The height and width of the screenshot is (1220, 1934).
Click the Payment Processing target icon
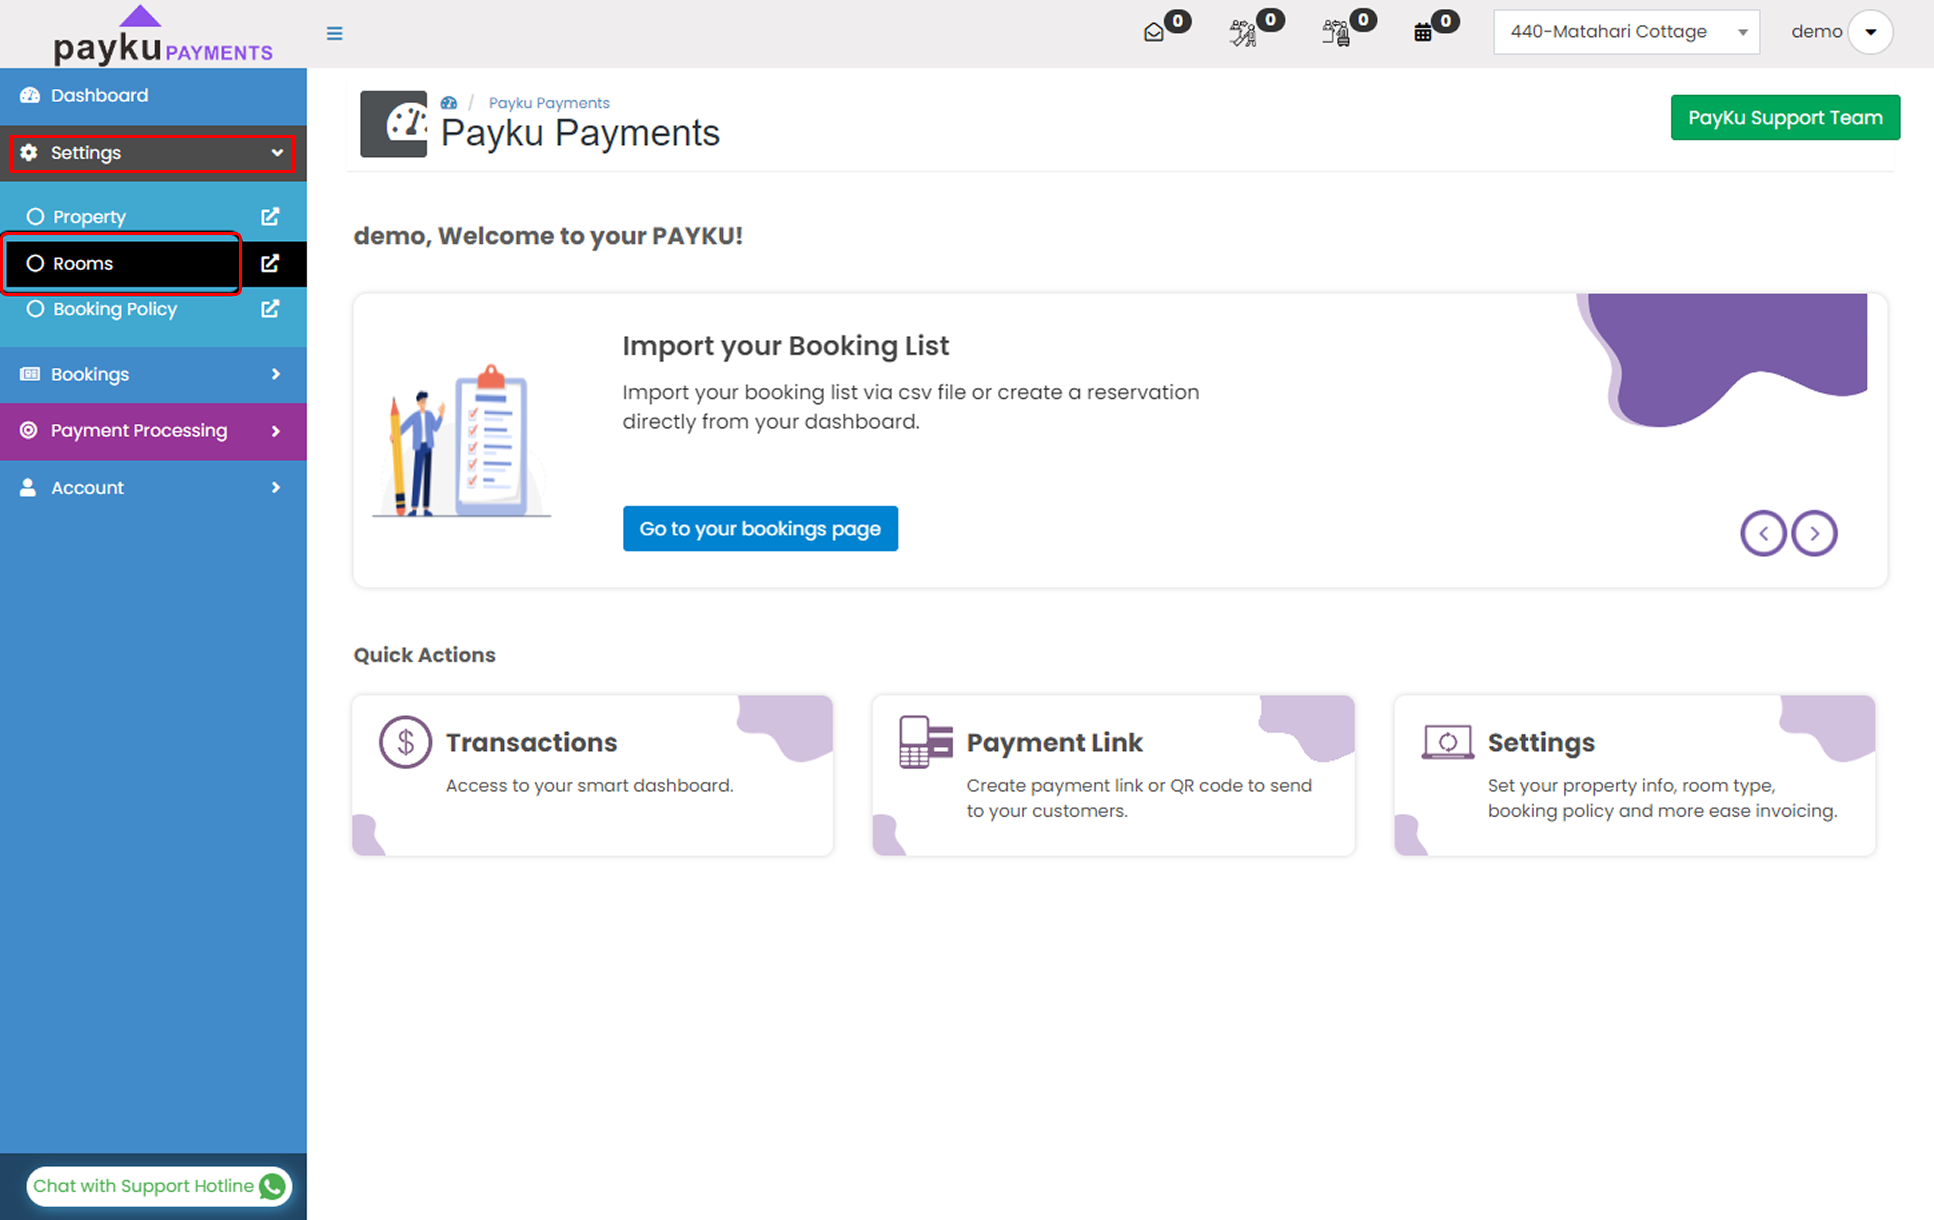(29, 430)
